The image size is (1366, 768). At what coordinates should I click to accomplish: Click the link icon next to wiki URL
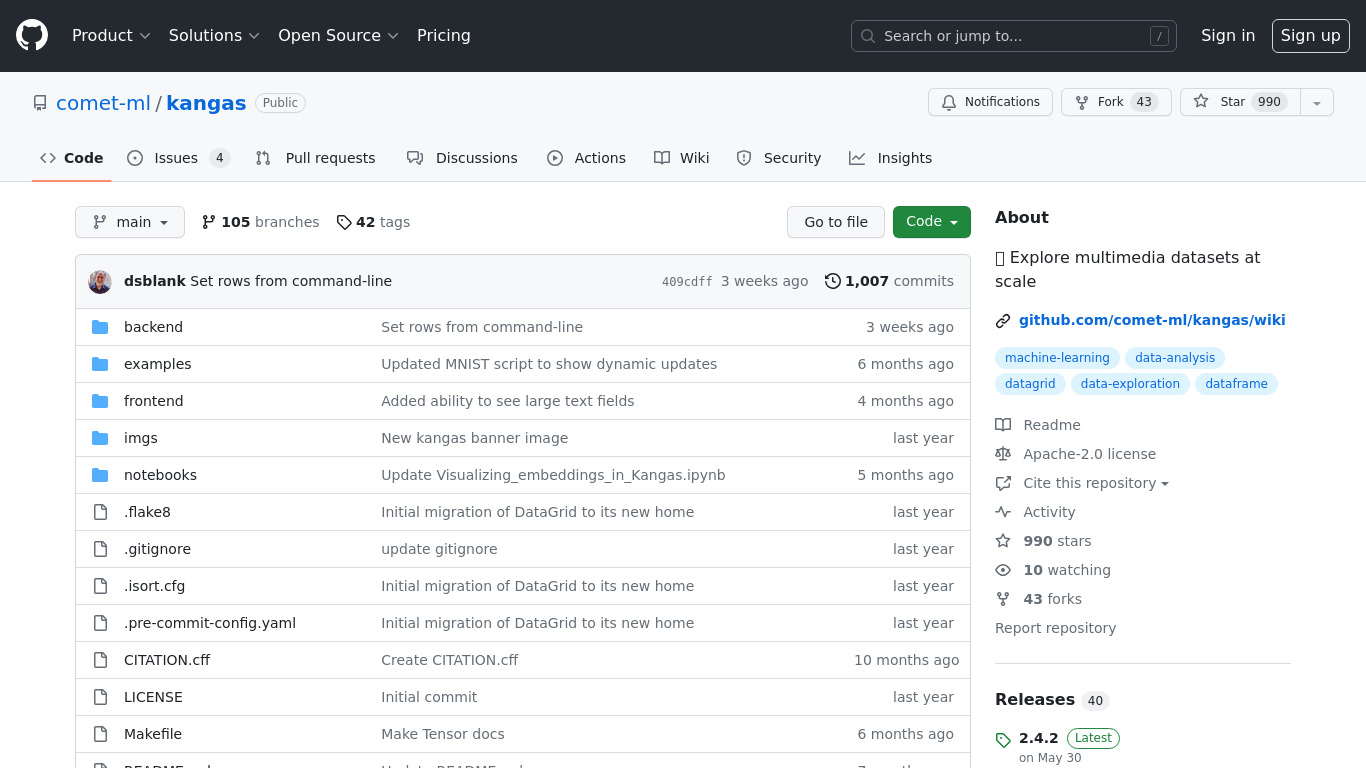pyautogui.click(x=1003, y=321)
